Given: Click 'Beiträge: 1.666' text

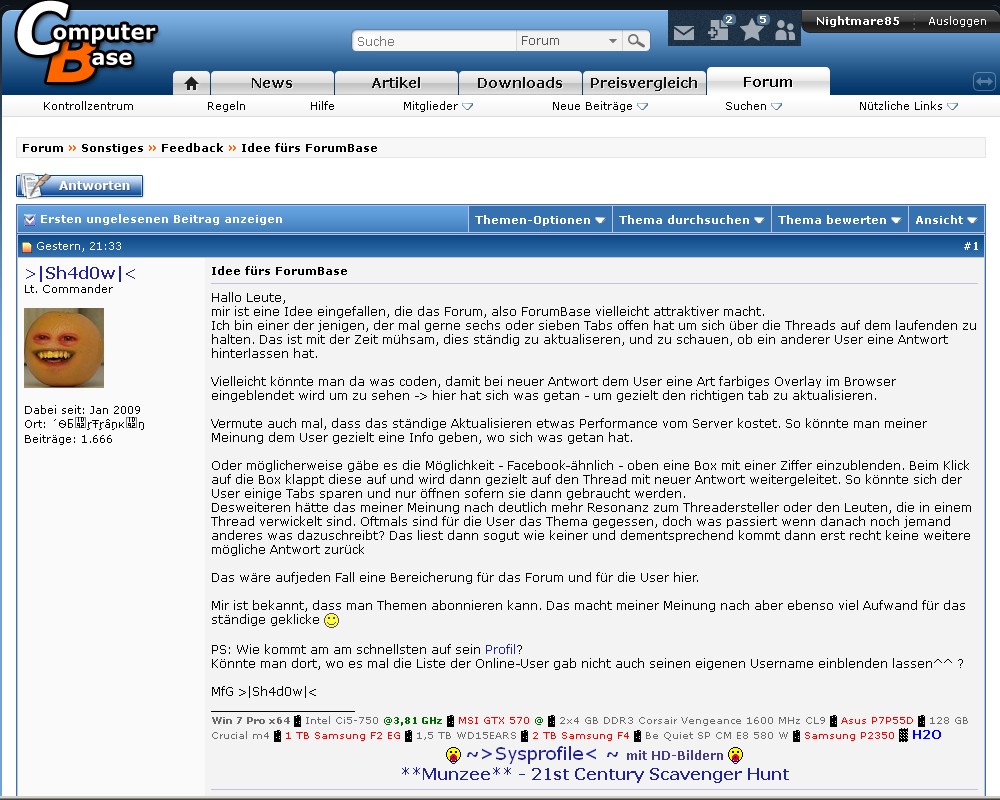Looking at the screenshot, I should click(x=68, y=440).
